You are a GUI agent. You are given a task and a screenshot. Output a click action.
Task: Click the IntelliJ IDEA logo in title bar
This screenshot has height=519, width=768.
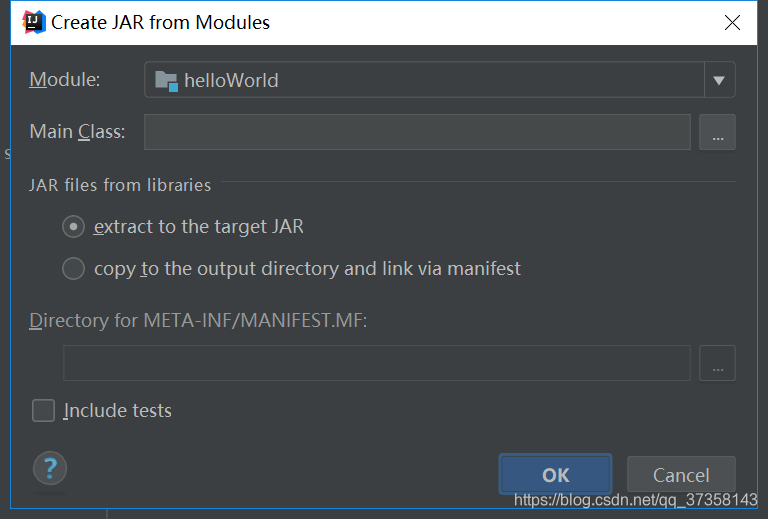click(34, 22)
